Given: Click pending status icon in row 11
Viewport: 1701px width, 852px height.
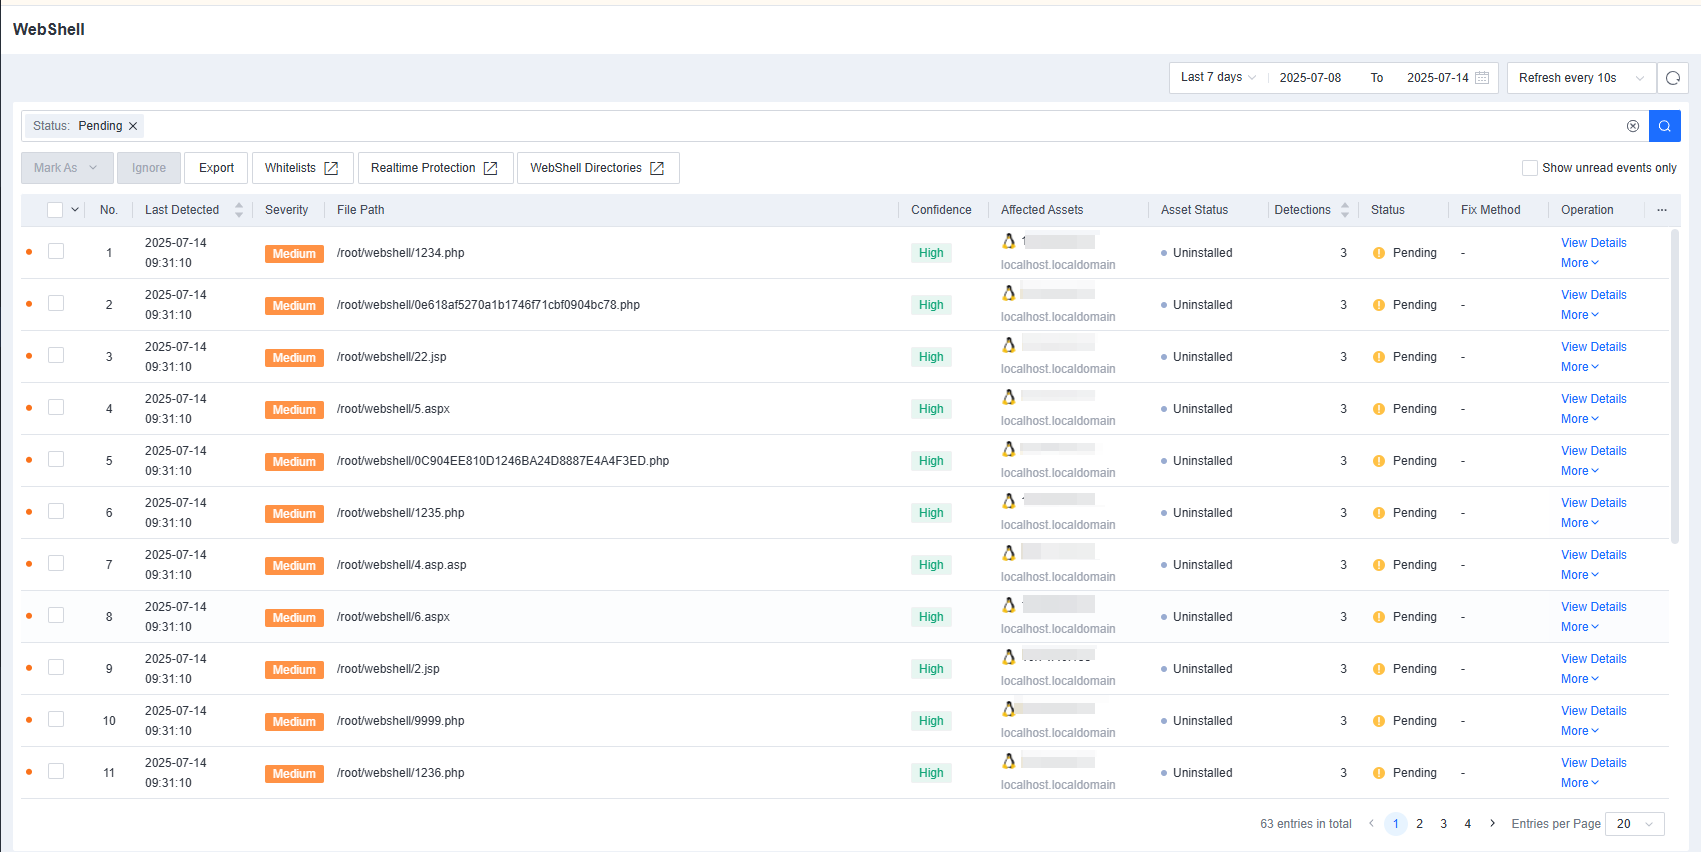Looking at the screenshot, I should pos(1379,773).
